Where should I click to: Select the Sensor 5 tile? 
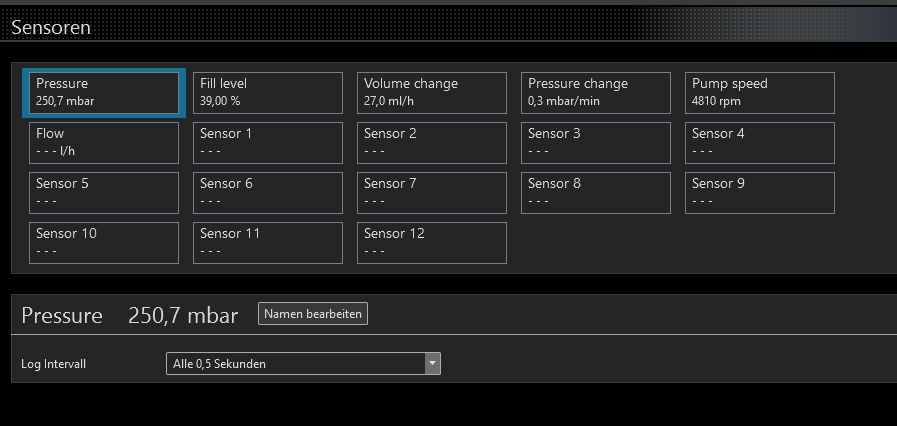coord(104,192)
